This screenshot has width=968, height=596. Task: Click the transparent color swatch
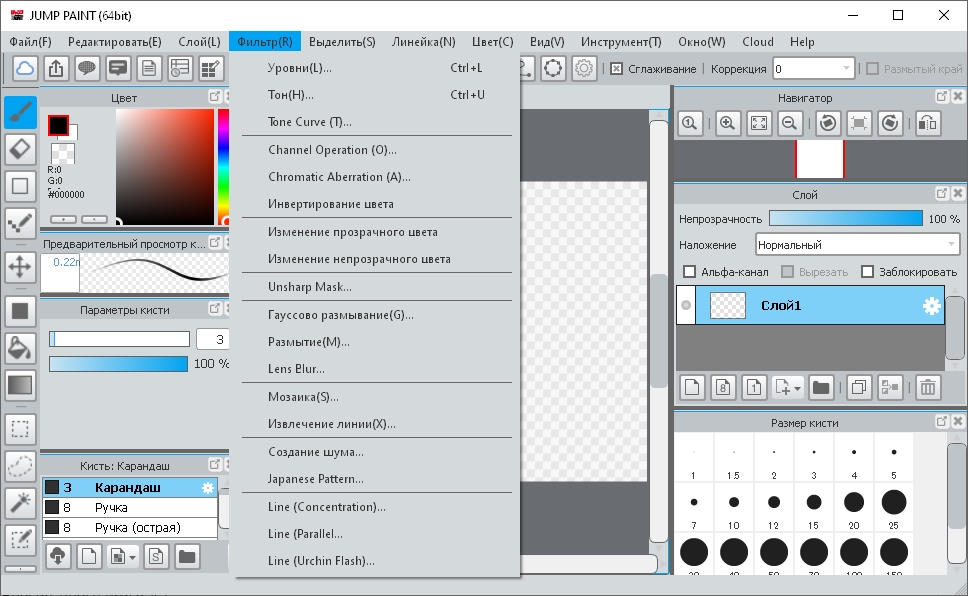[x=63, y=153]
